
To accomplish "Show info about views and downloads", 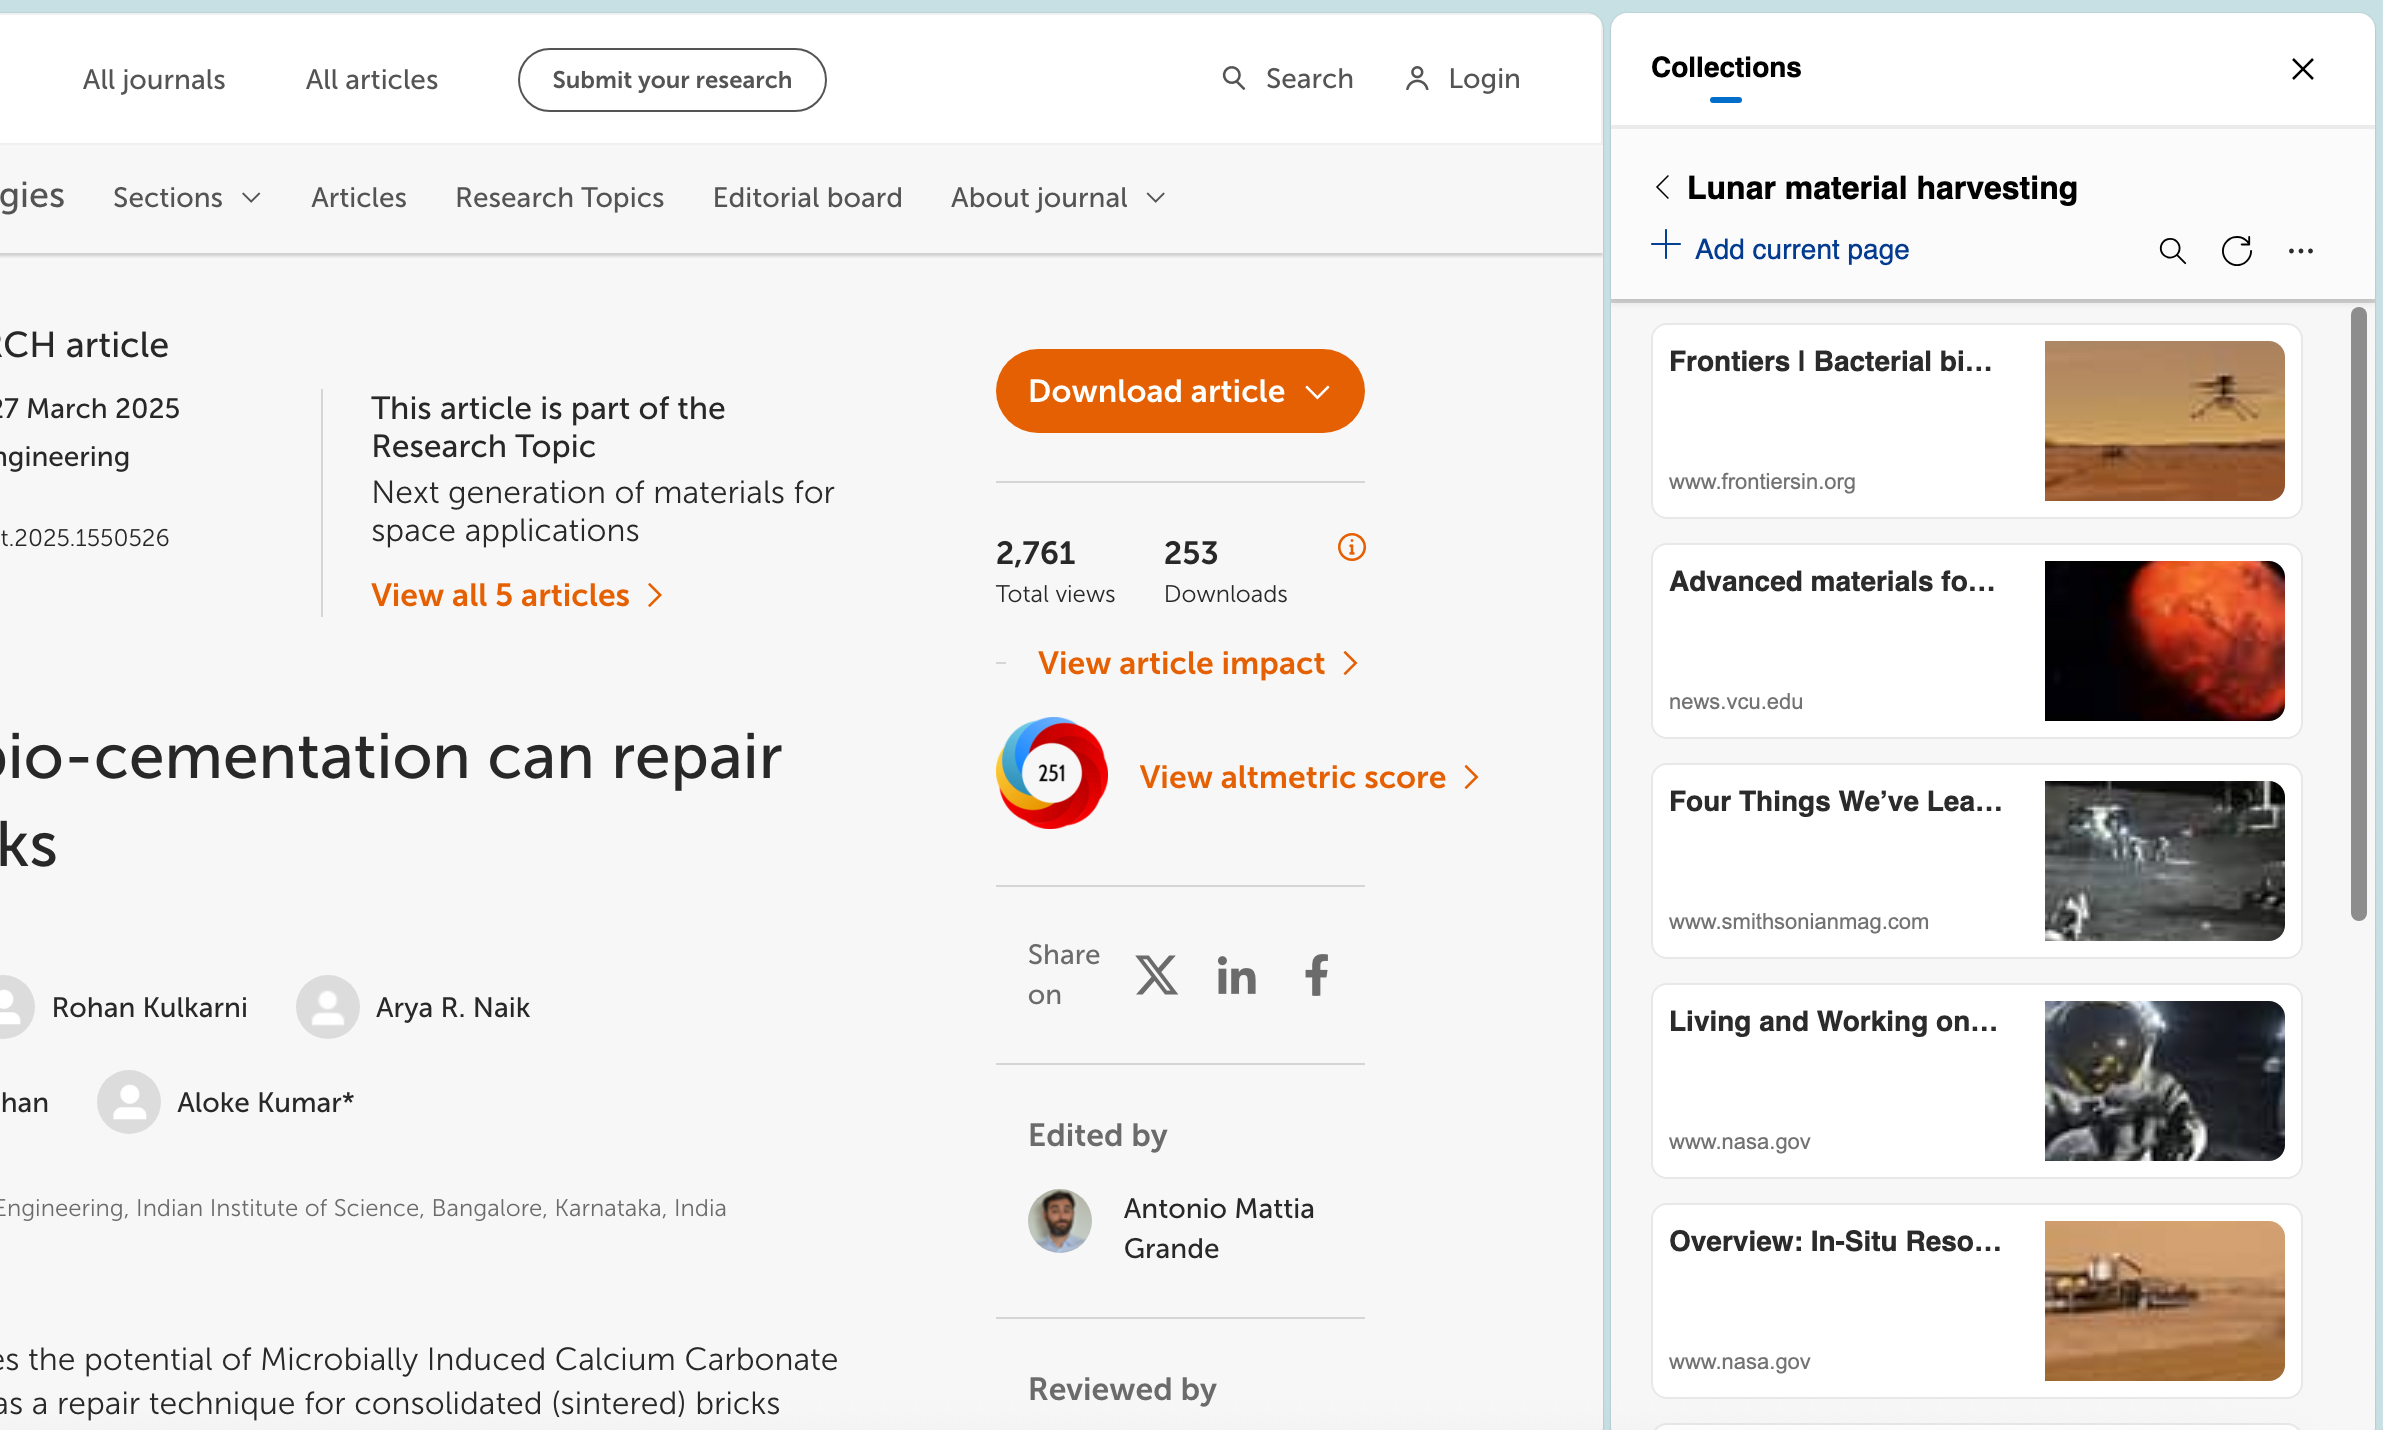I will (1351, 547).
